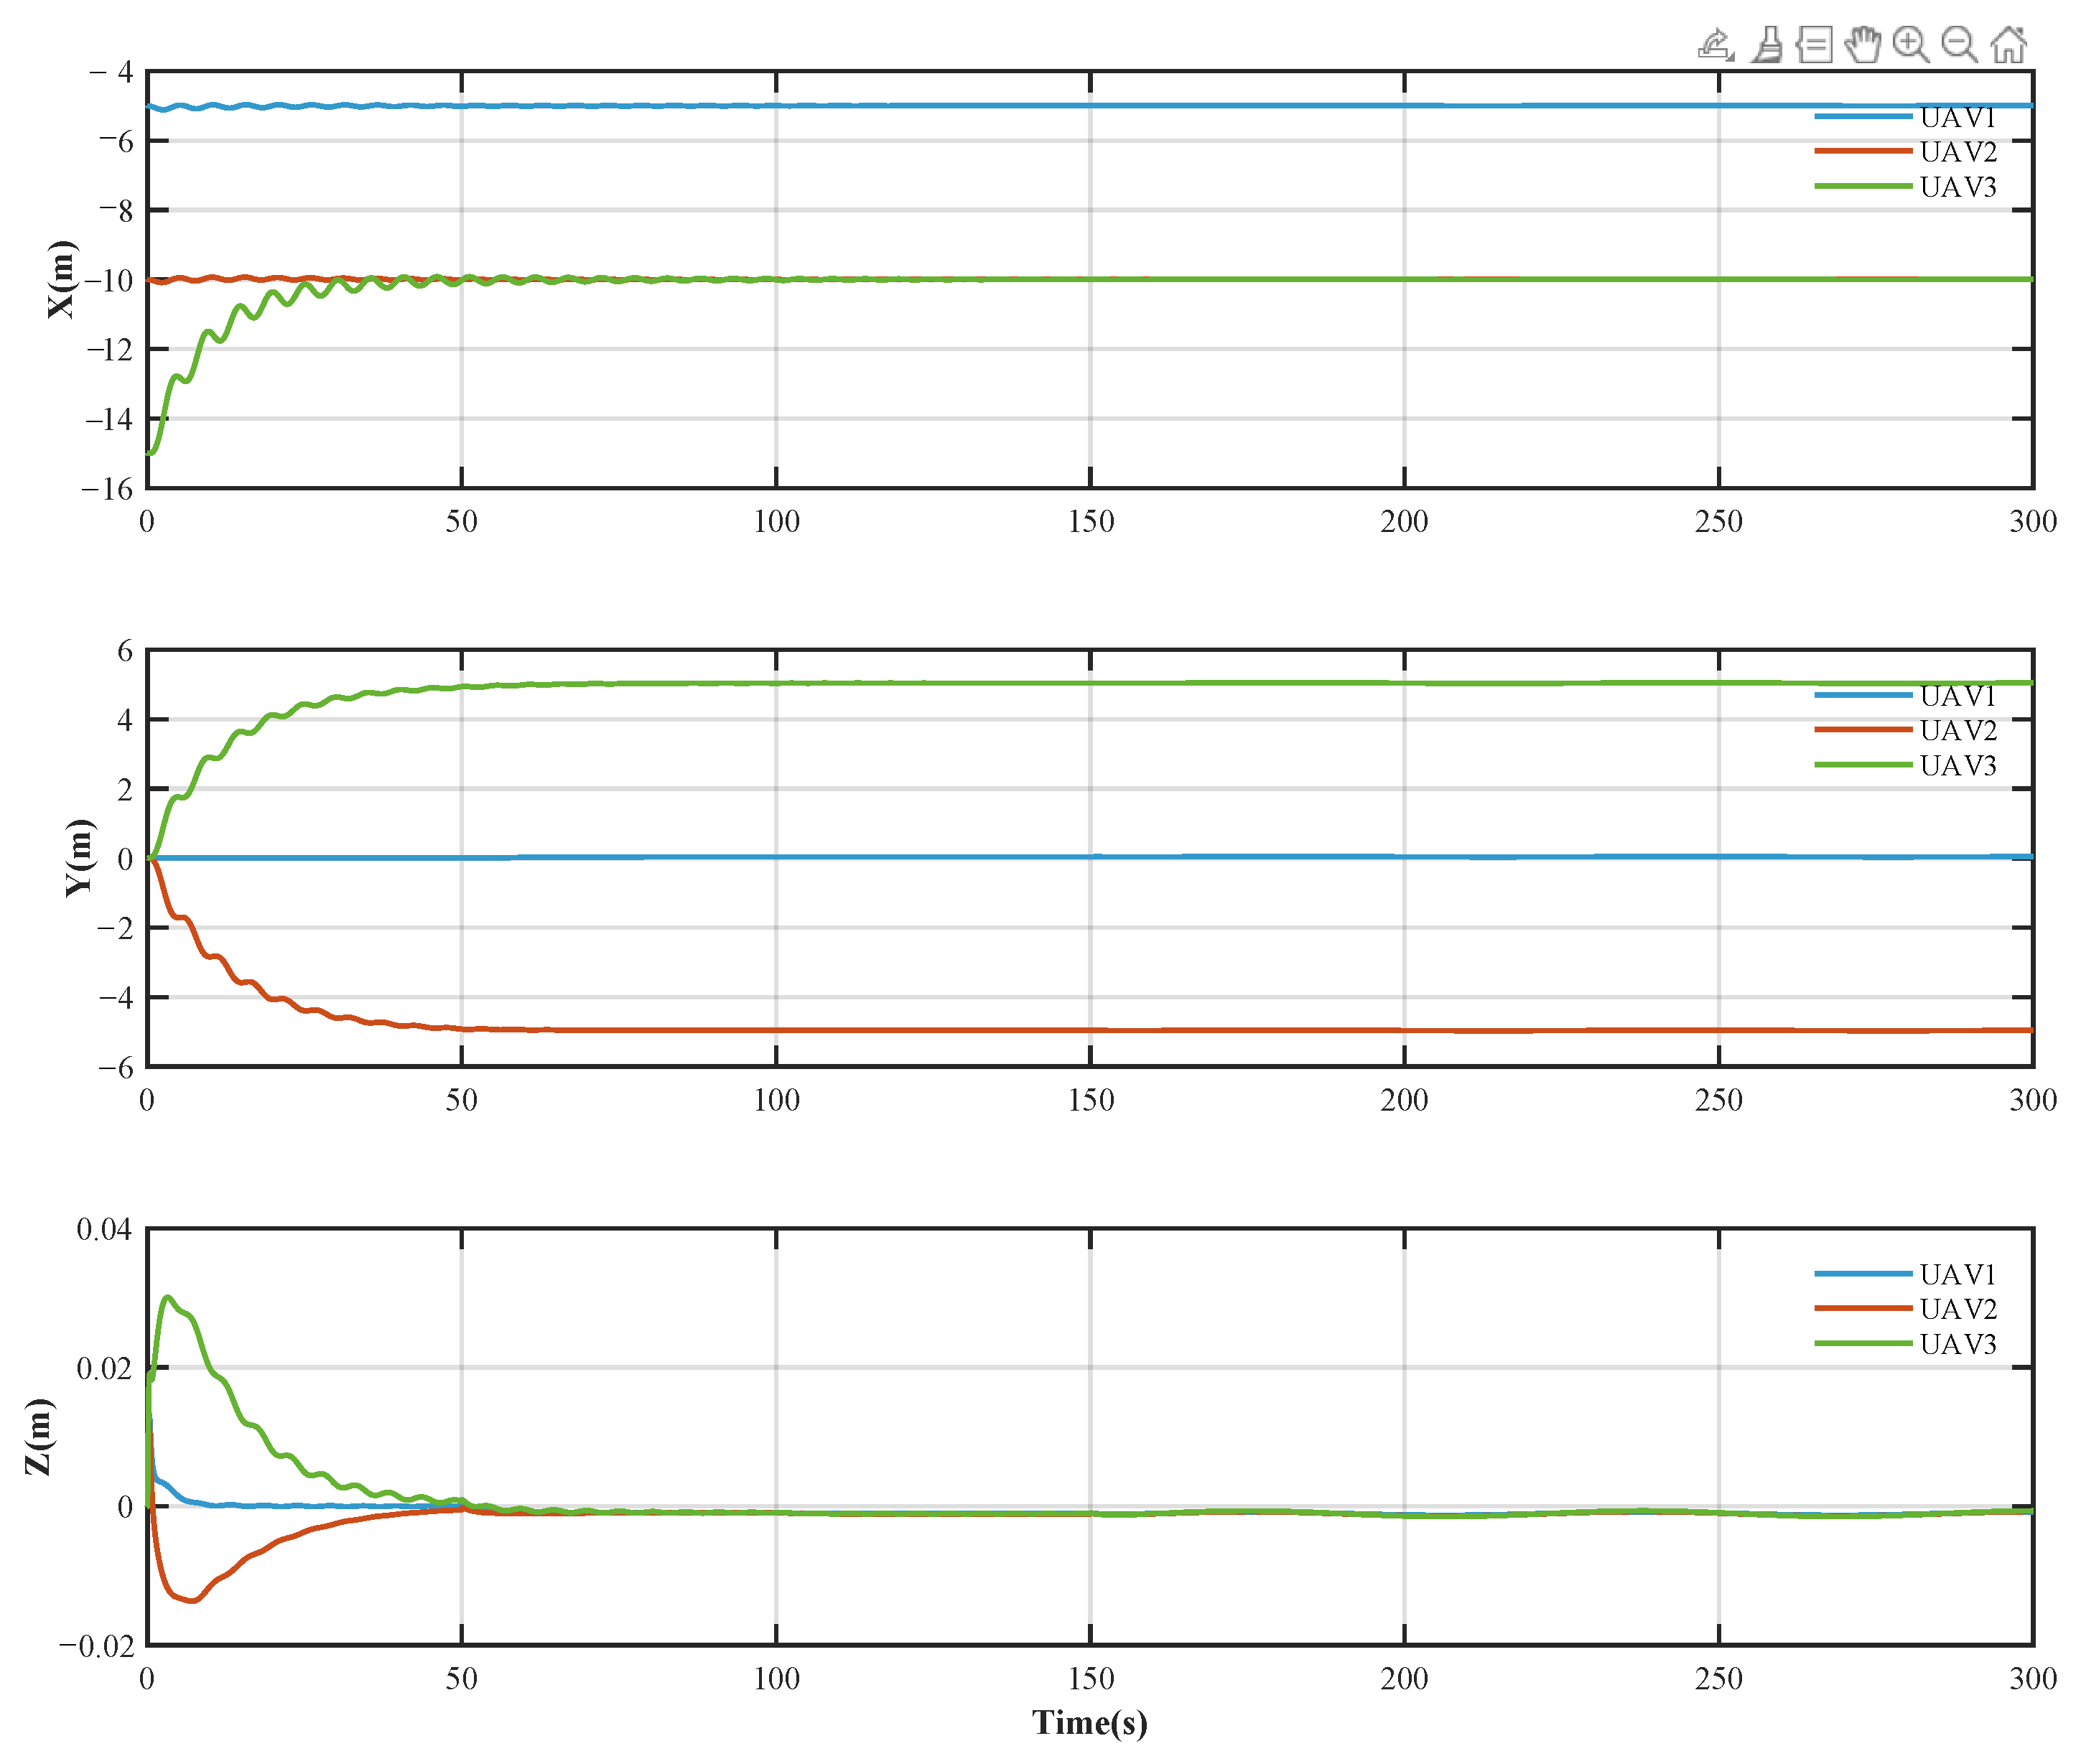Click UAV2 legend entry in Y plot
This screenshot has height=1764, width=2076.
click(x=1956, y=730)
